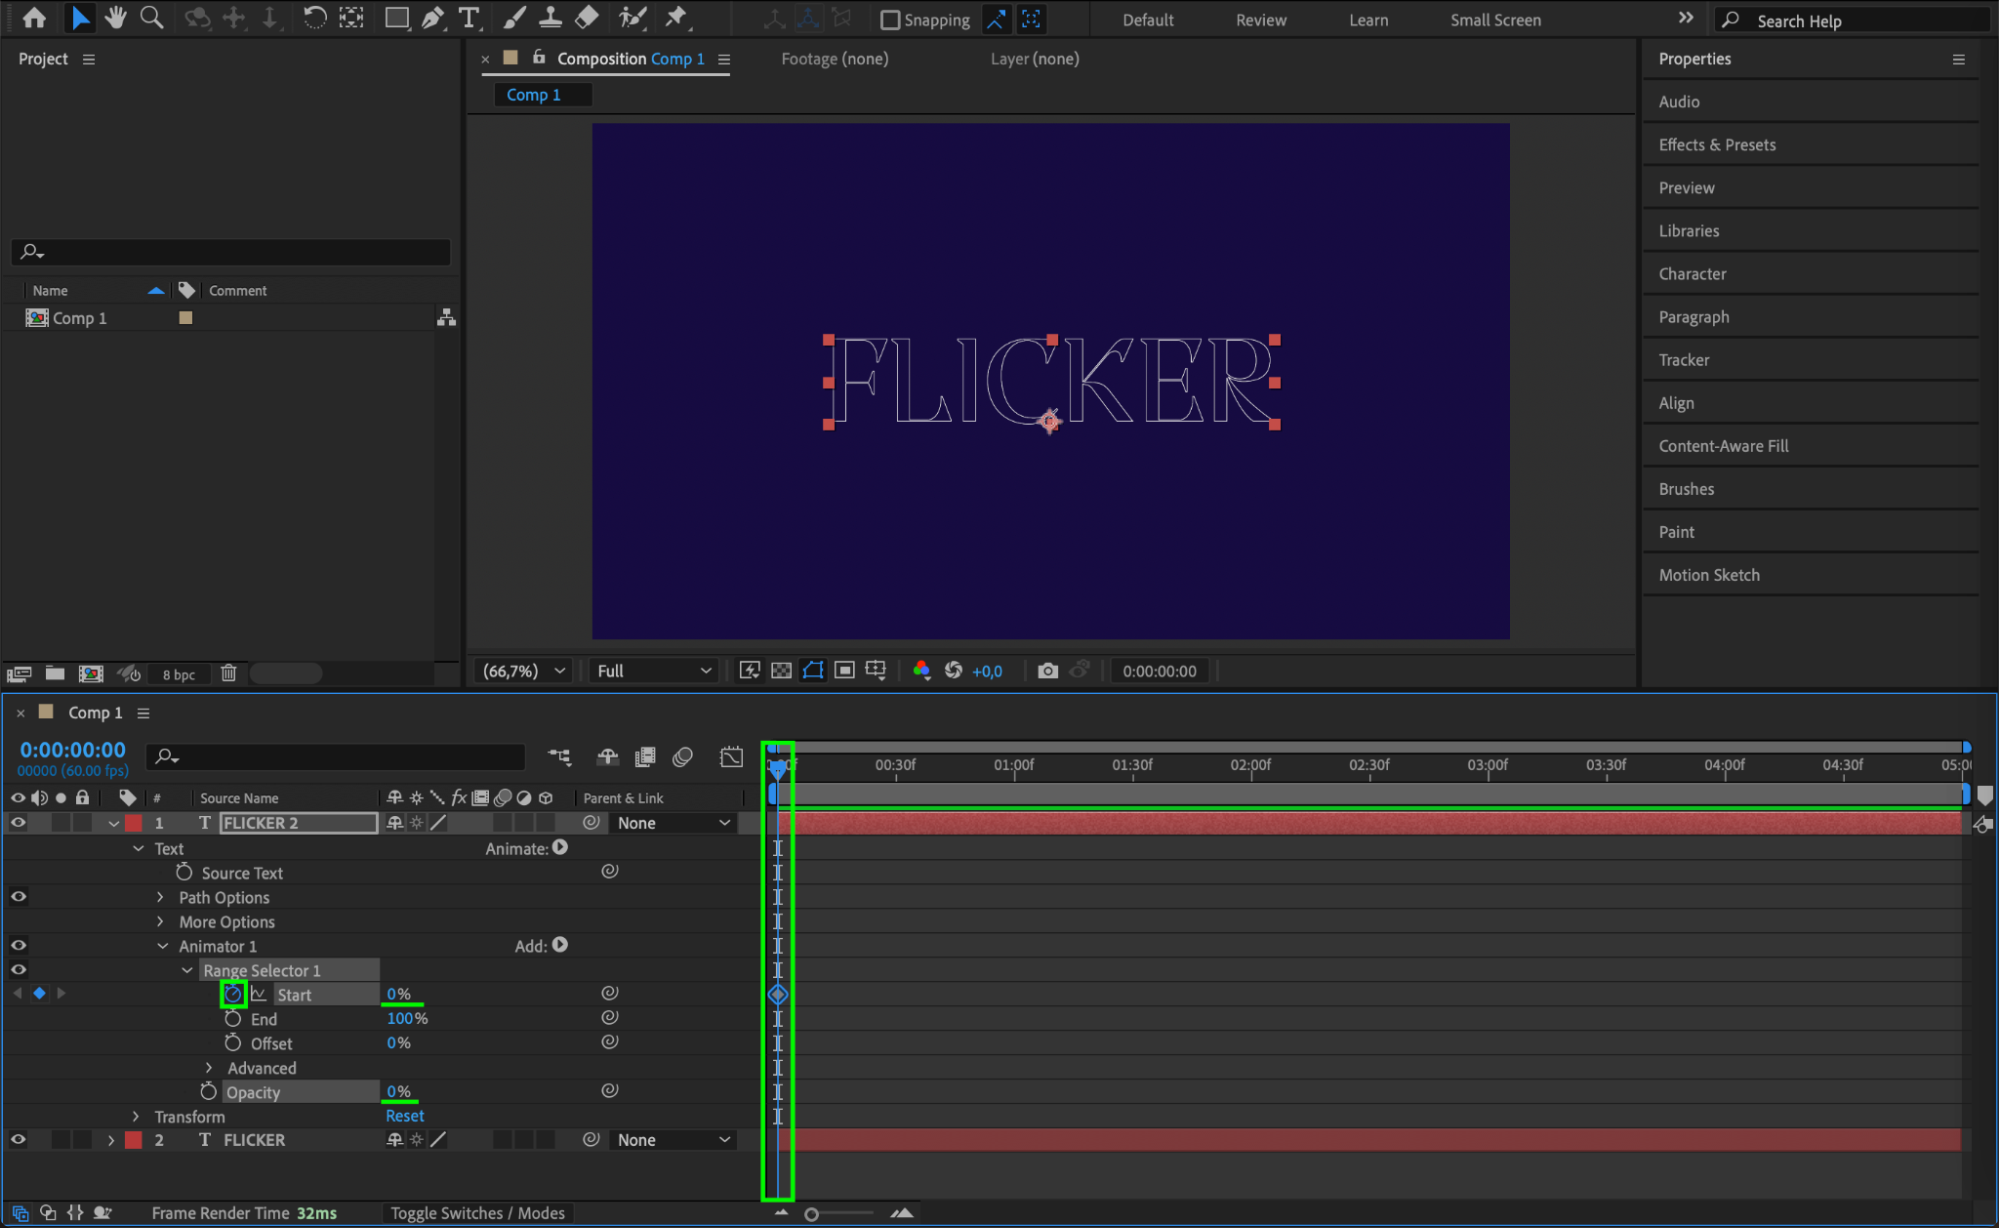
Task: Click the trash icon in Project panel
Action: point(229,673)
